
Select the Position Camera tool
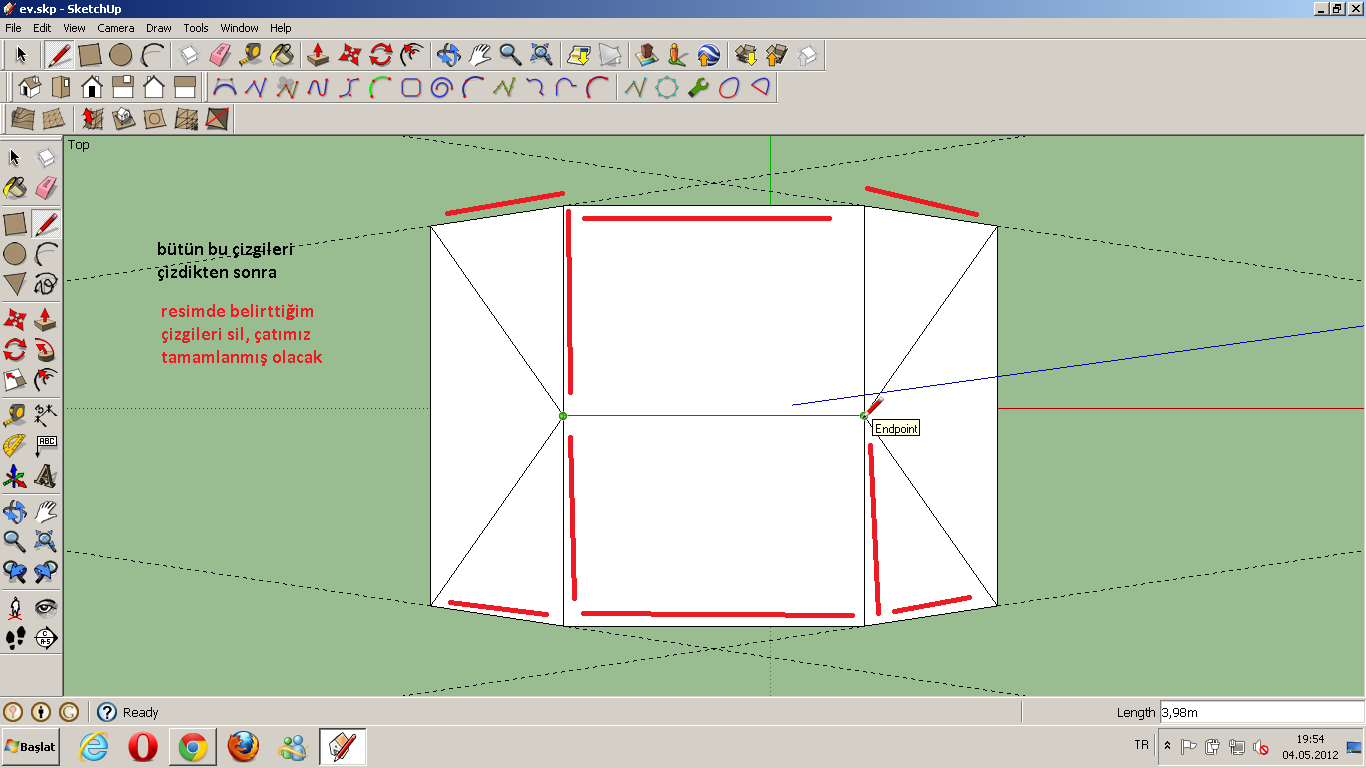tap(15, 606)
